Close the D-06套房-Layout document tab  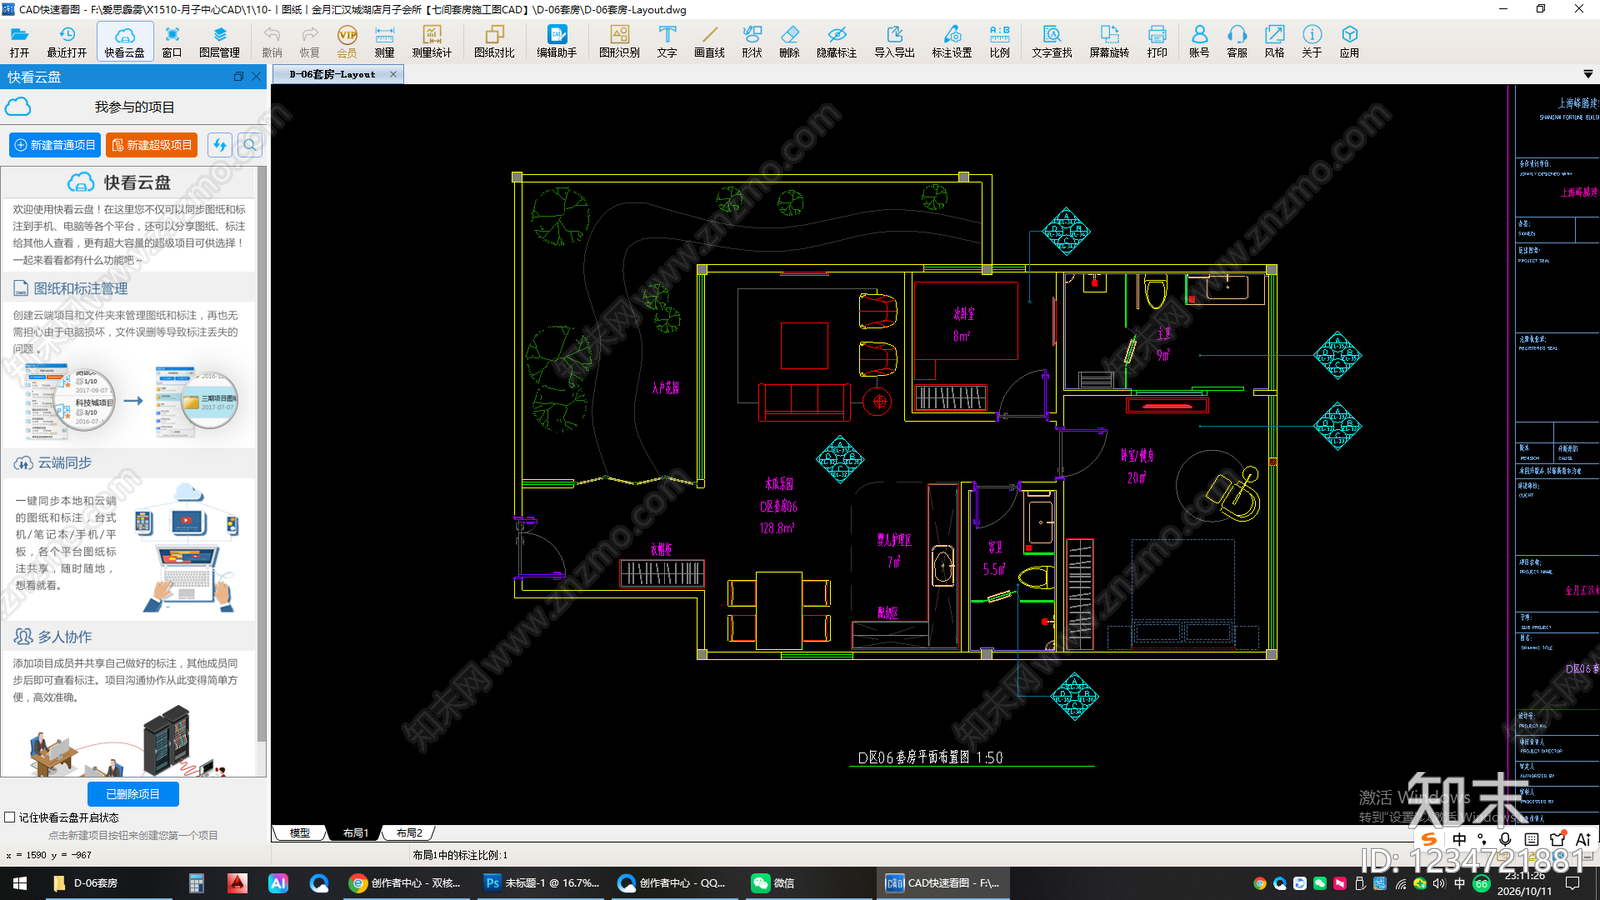(x=394, y=74)
